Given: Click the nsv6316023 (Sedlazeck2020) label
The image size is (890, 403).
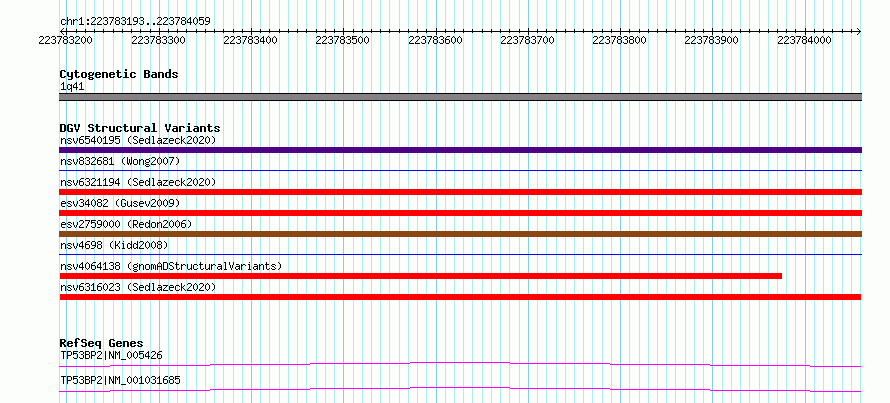Looking at the screenshot, I should click(x=138, y=287).
